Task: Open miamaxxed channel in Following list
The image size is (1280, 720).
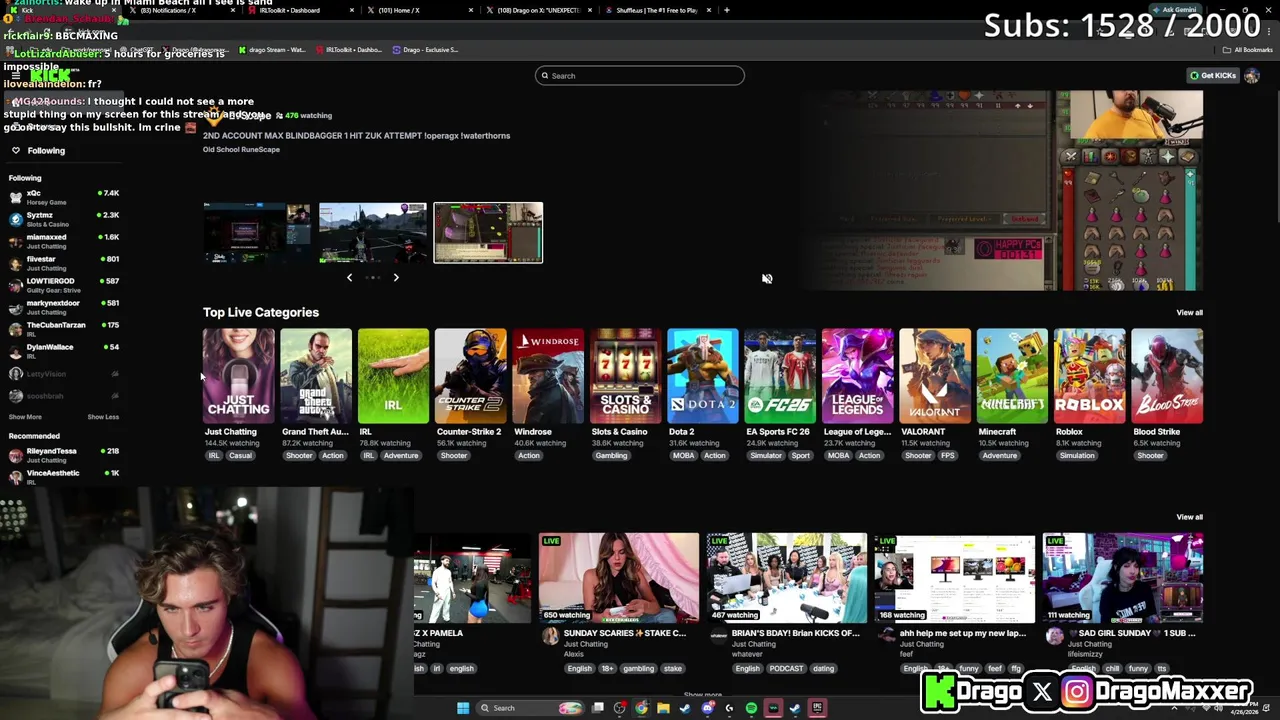Action: coord(62,241)
